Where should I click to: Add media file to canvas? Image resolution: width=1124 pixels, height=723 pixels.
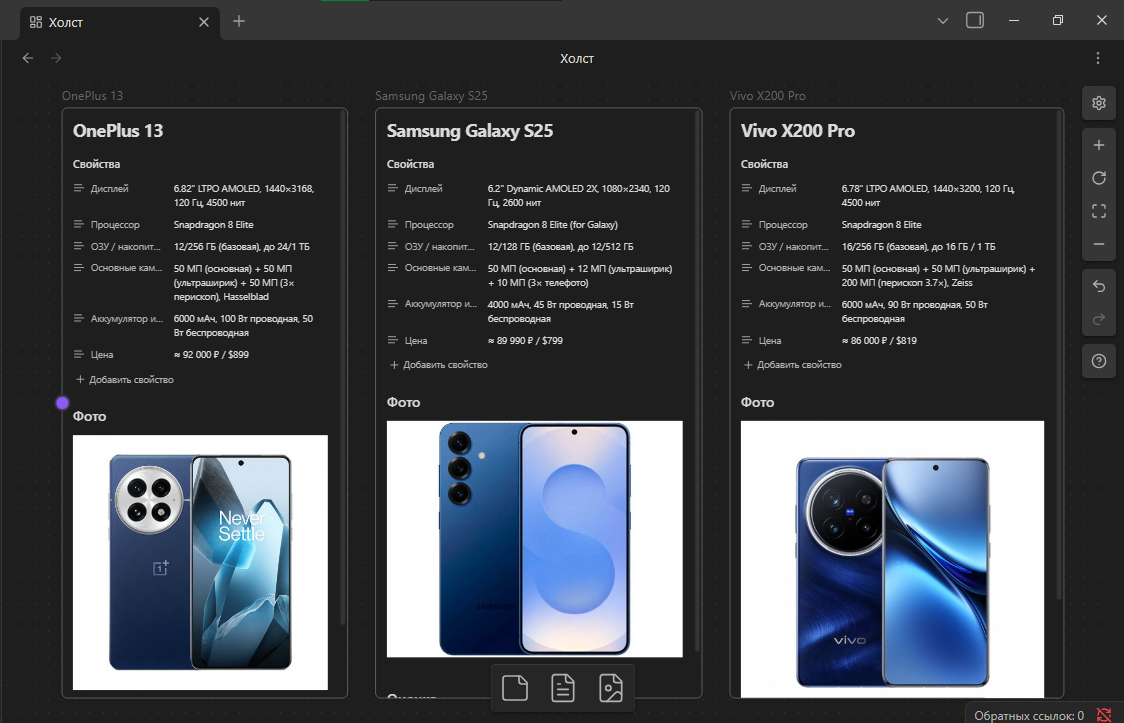coord(611,688)
